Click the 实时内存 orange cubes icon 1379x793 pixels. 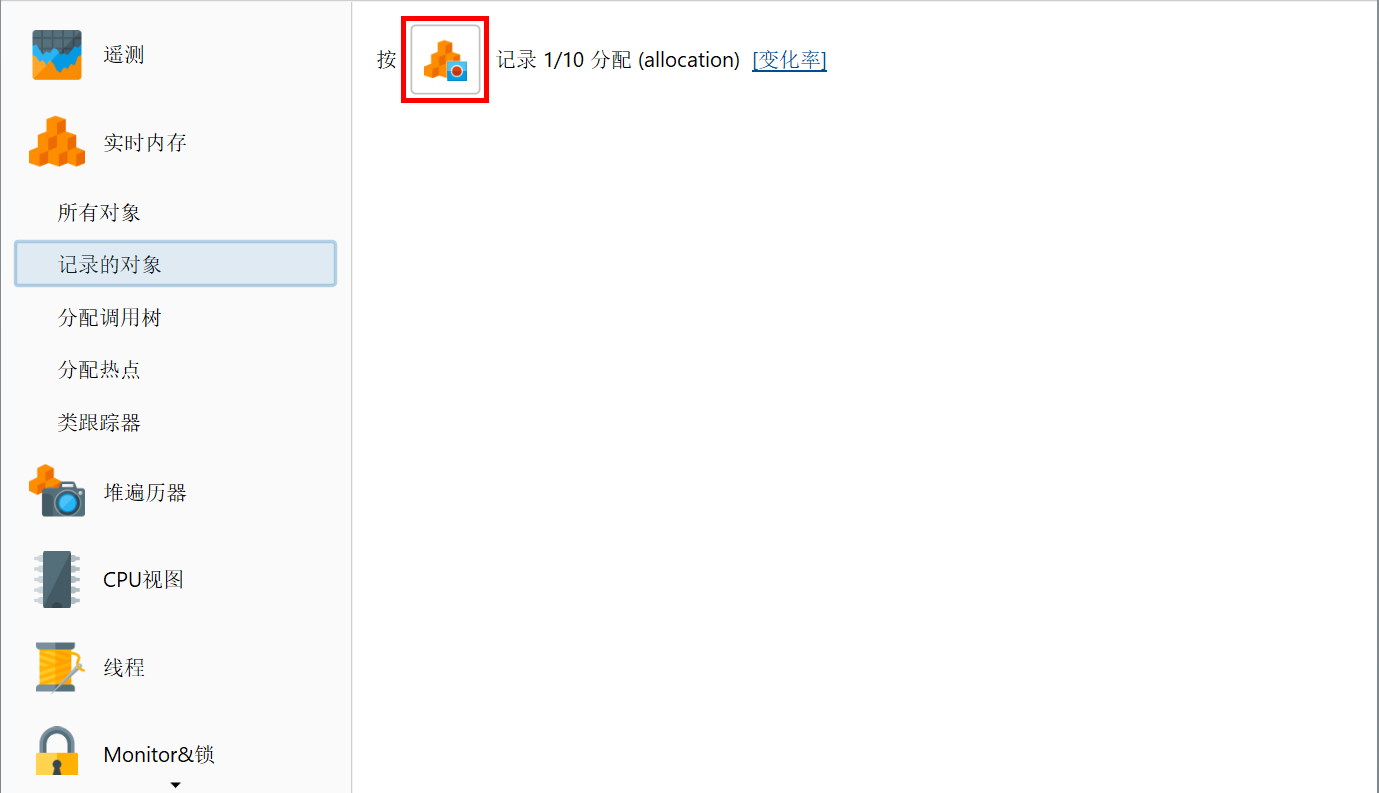[57, 142]
